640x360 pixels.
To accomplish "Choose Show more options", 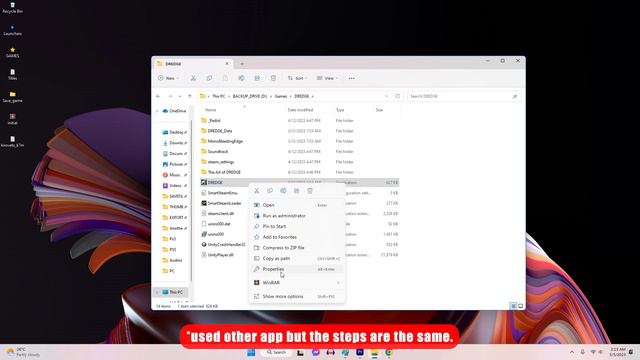I will click(x=297, y=296).
